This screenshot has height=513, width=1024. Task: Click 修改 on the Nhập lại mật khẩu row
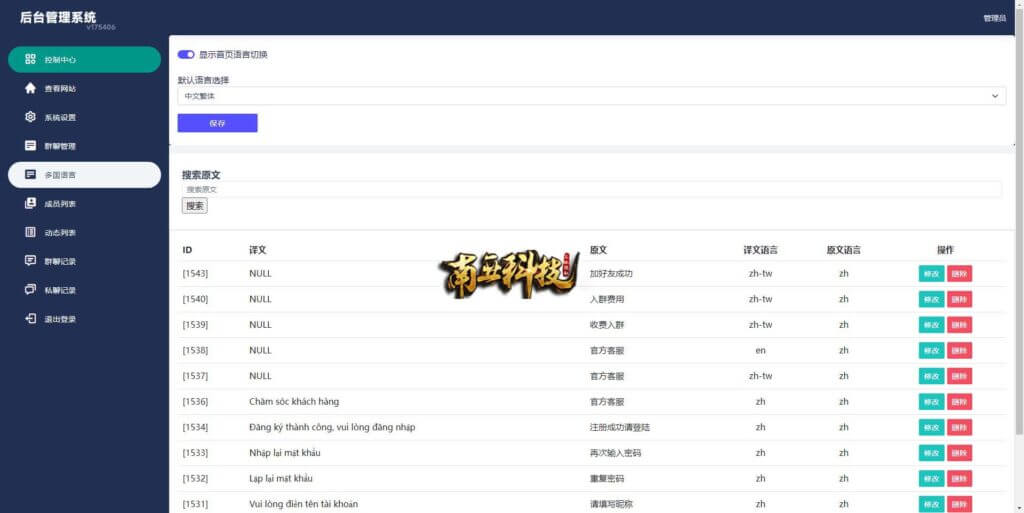[x=931, y=453]
